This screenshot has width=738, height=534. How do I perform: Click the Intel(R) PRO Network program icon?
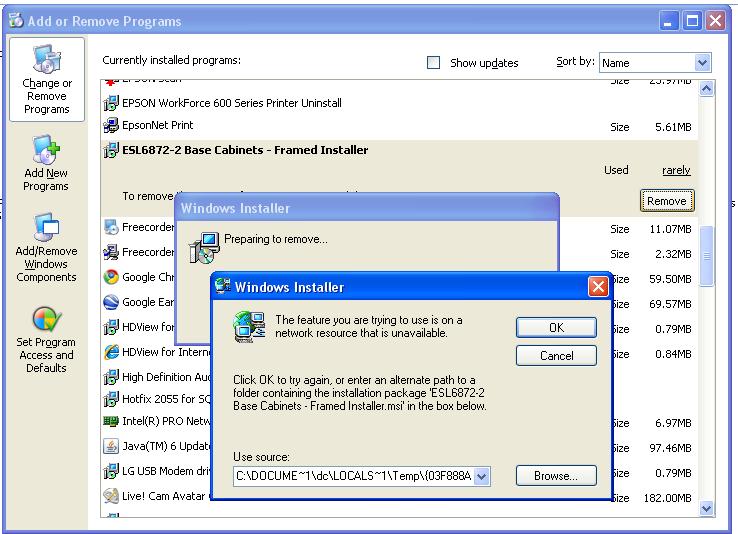[111, 421]
